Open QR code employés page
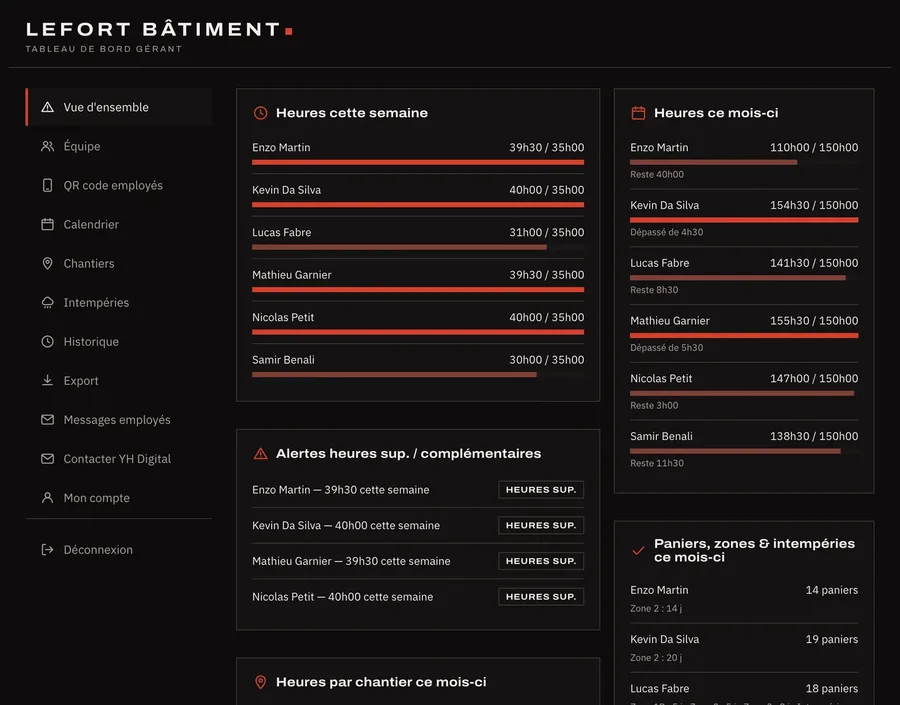 click(119, 185)
